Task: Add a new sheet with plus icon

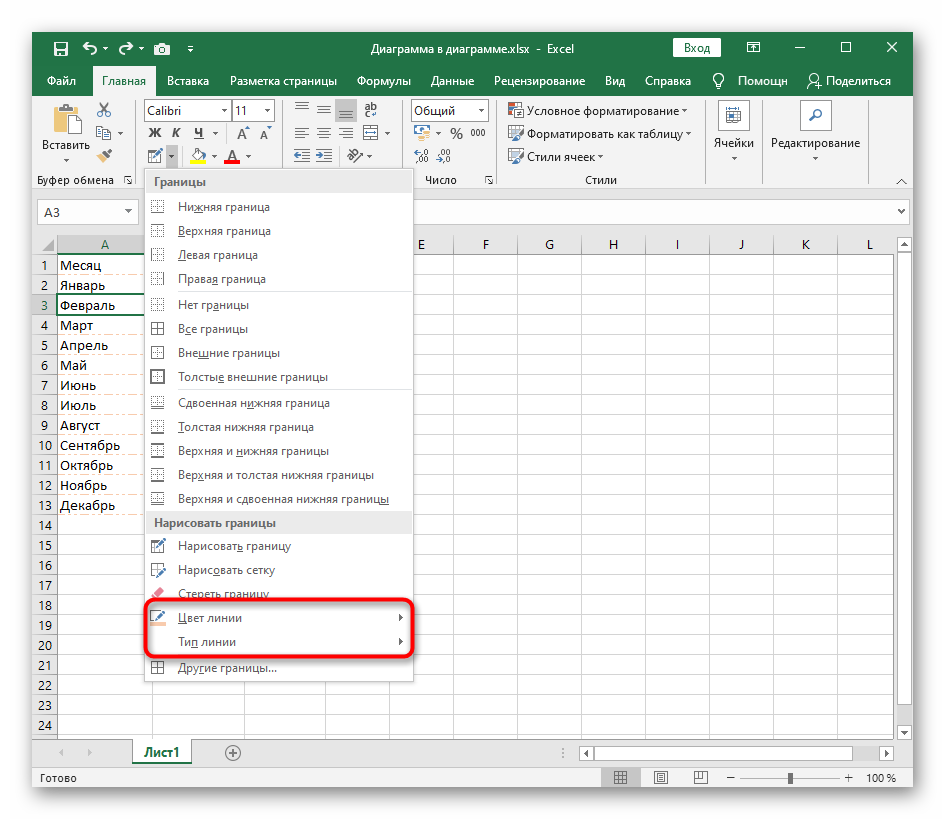Action: (x=233, y=752)
